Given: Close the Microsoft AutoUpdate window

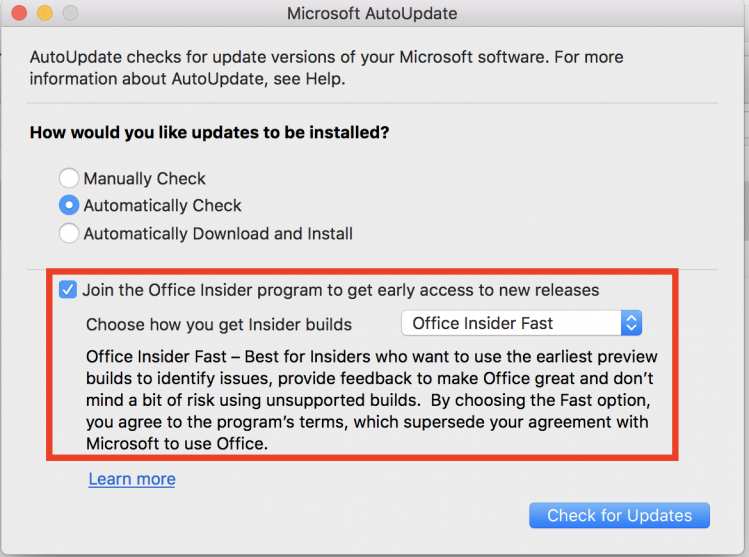Looking at the screenshot, I should pos(18,15).
